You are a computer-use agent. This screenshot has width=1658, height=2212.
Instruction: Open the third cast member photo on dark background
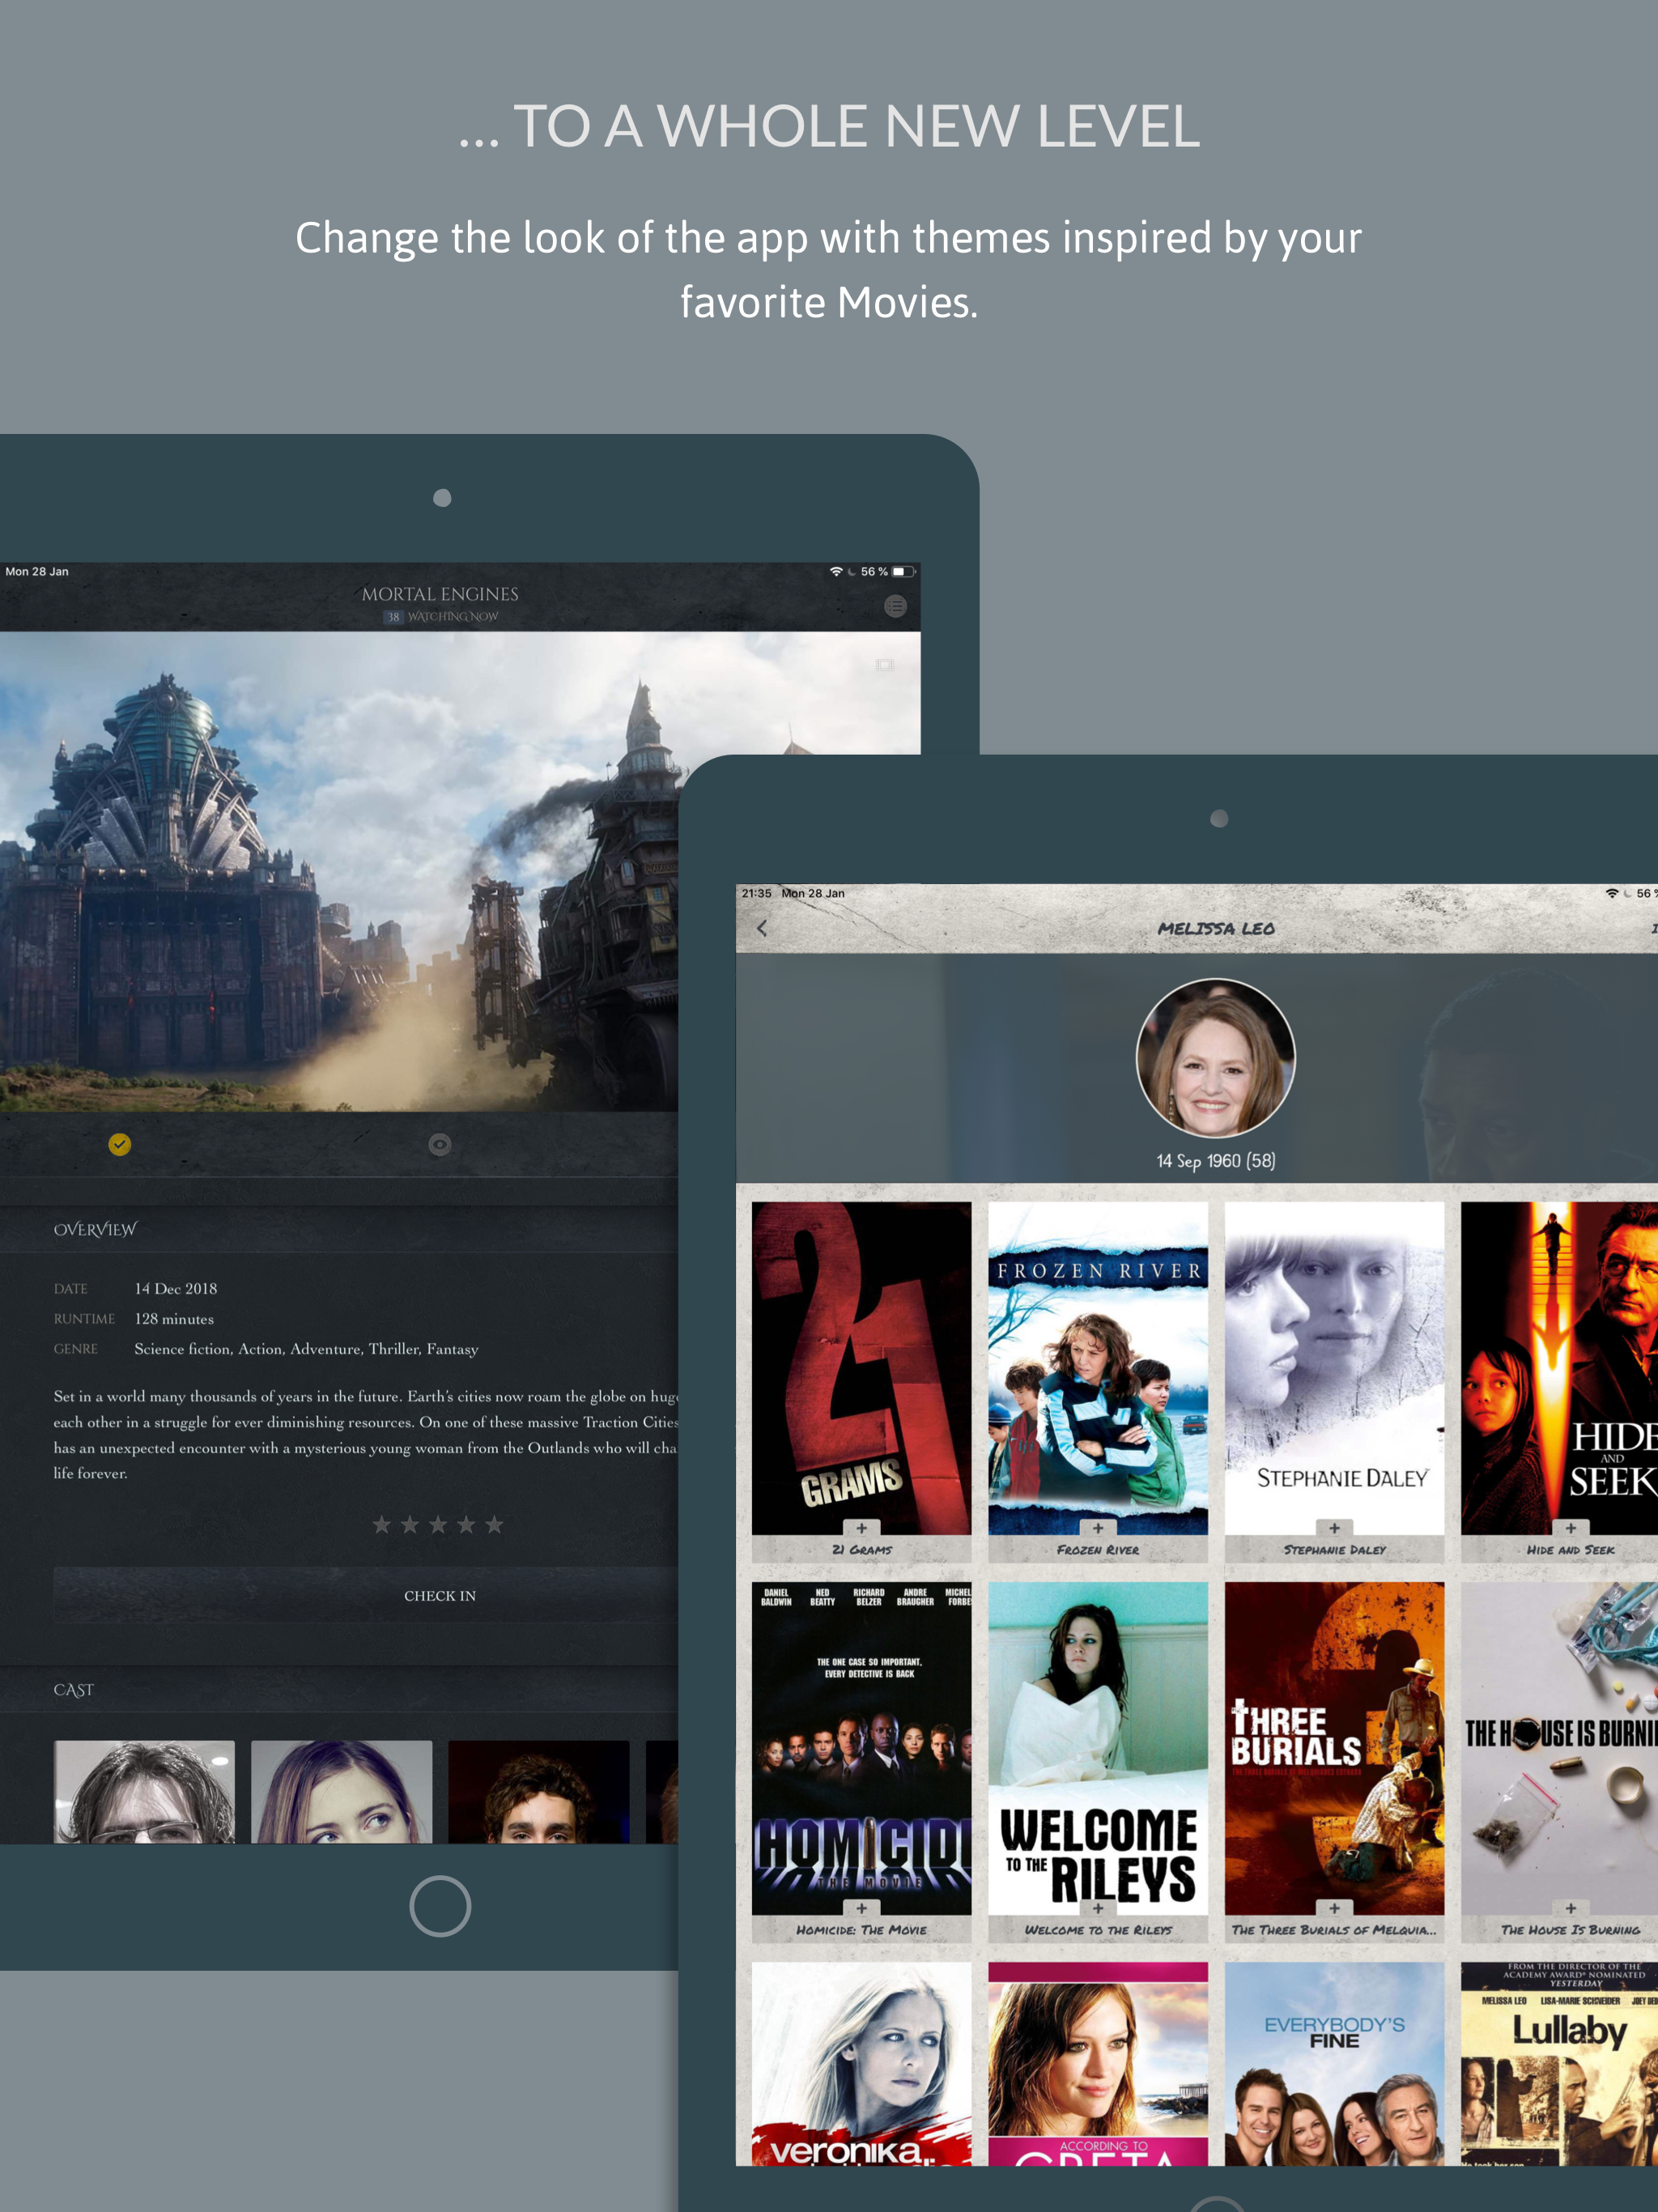pyautogui.click(x=539, y=1791)
